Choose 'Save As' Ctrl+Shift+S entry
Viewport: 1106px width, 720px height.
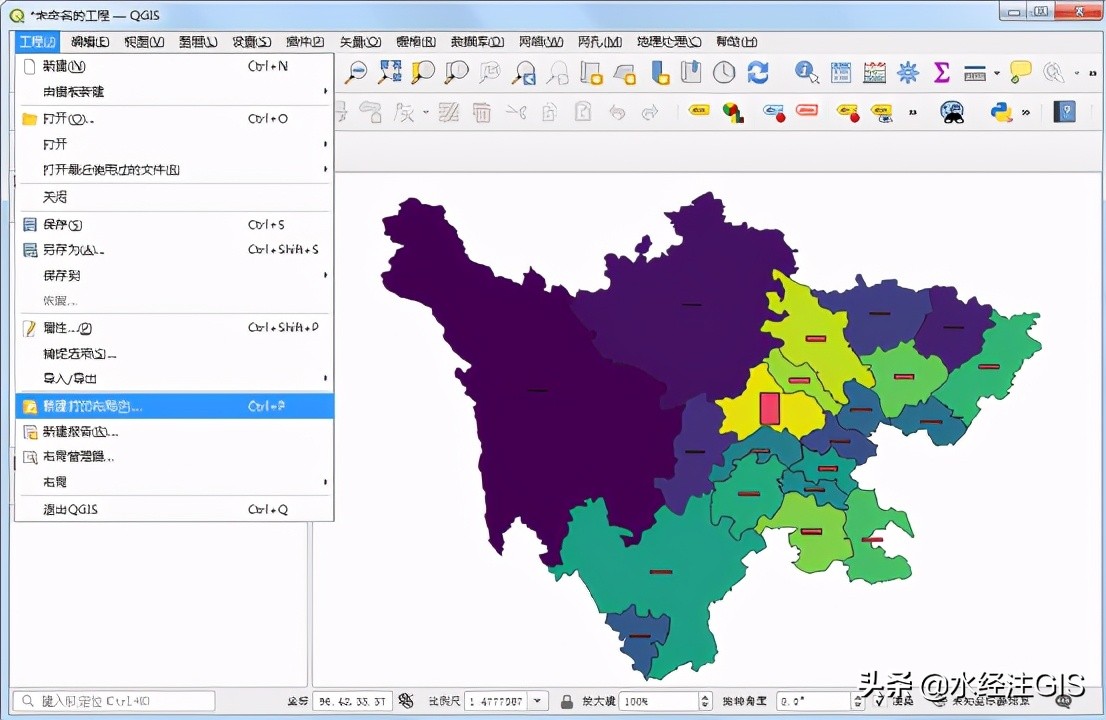click(x=174, y=250)
